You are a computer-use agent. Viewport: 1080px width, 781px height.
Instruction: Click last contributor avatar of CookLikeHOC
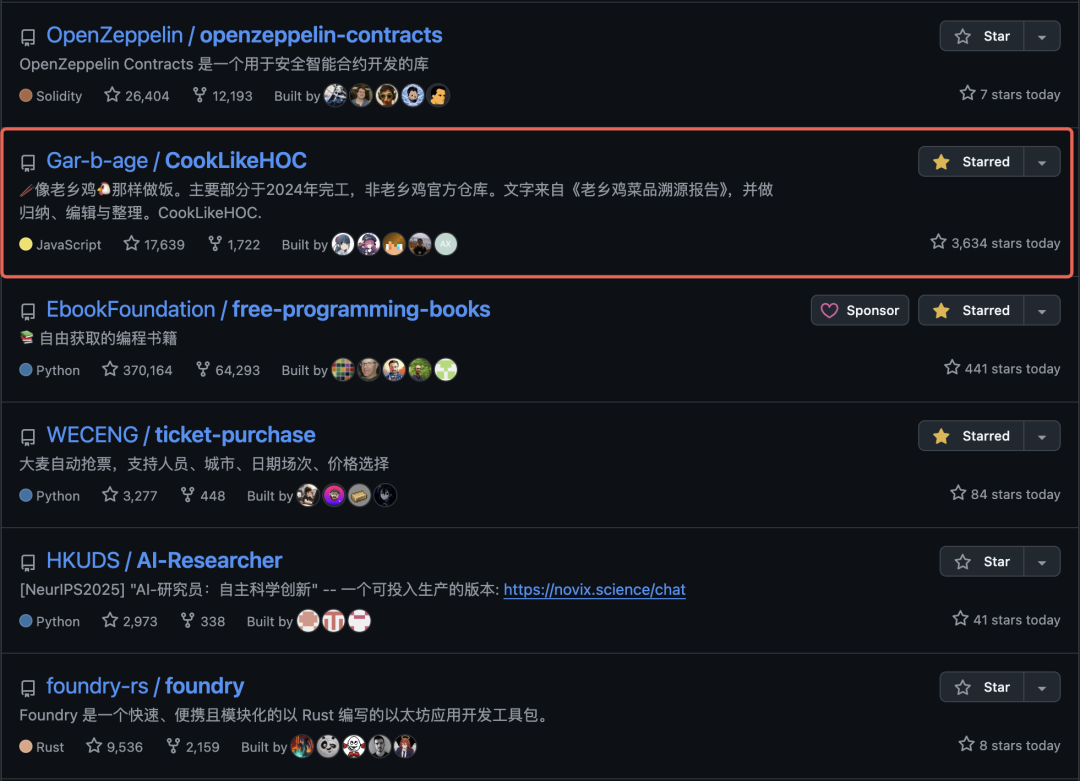pyautogui.click(x=446, y=244)
